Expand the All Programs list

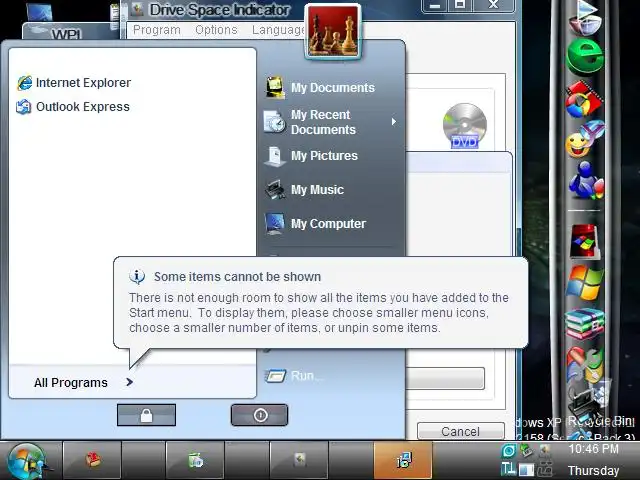point(84,382)
